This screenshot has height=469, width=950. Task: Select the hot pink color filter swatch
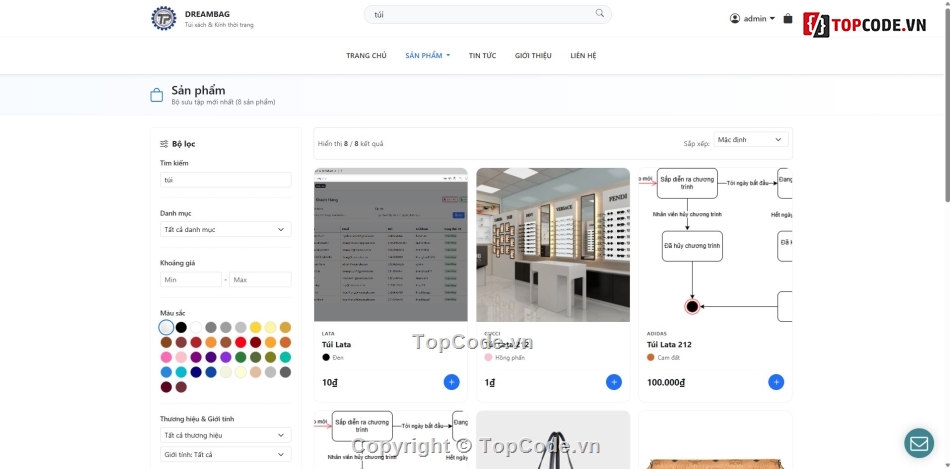(x=166, y=357)
